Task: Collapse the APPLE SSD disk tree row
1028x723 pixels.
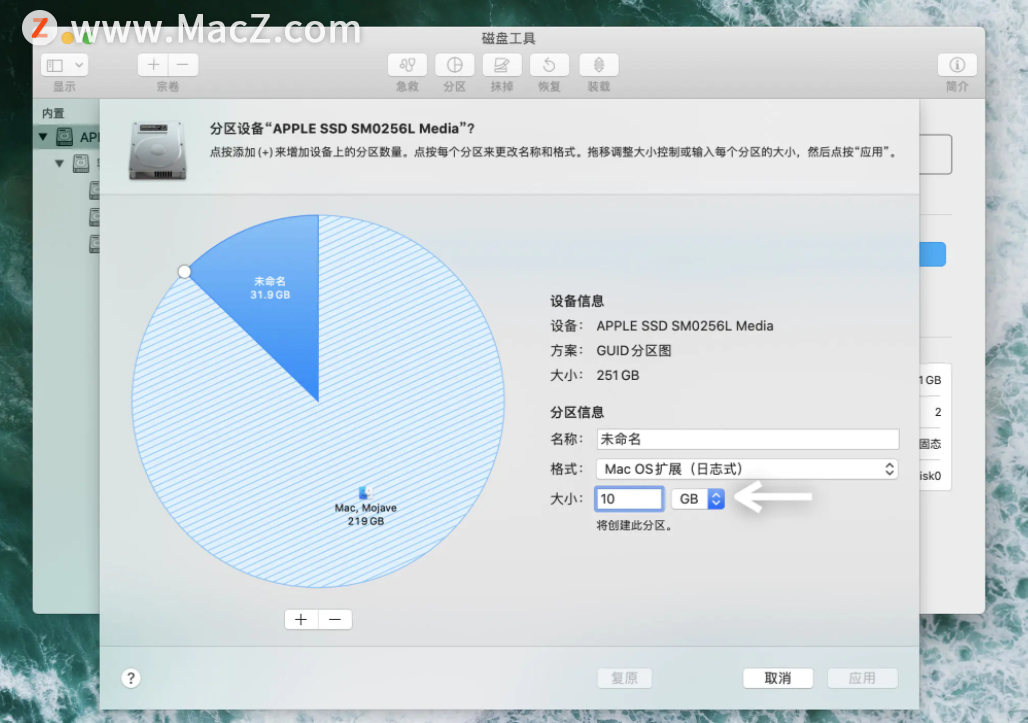Action: pos(43,137)
